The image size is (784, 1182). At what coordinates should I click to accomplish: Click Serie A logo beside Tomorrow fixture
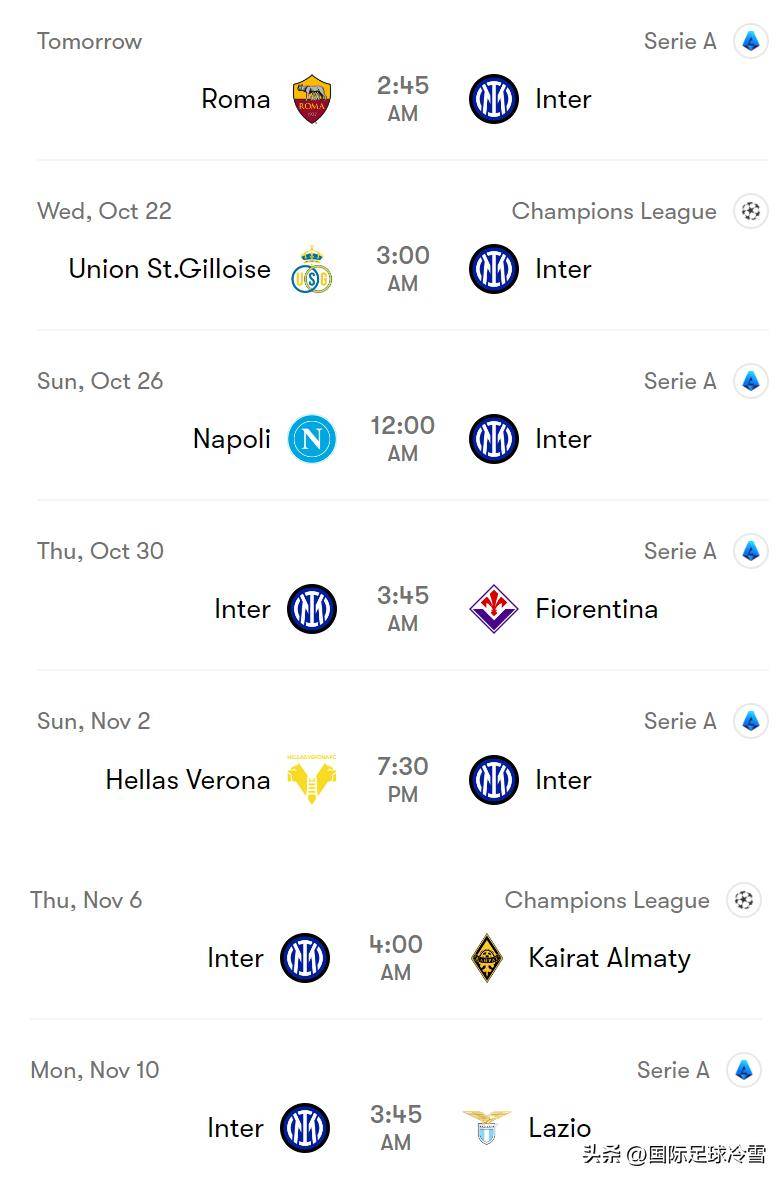click(751, 41)
